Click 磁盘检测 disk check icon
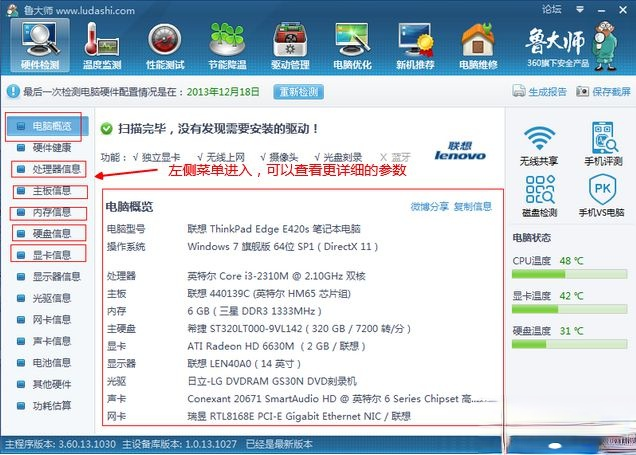Screen dimensions: 636x455 click(x=539, y=189)
